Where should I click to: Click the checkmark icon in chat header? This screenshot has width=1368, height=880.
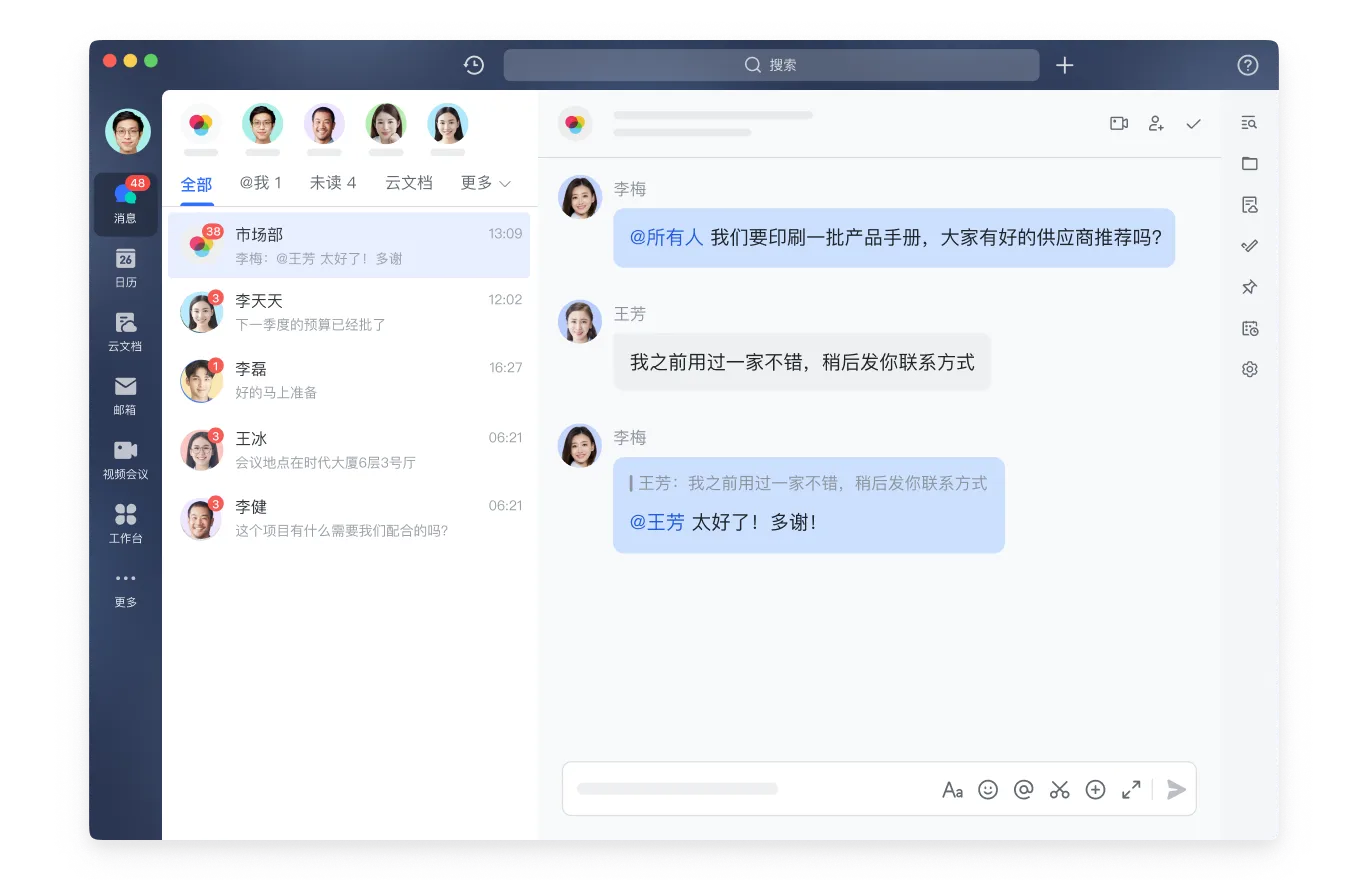1193,124
